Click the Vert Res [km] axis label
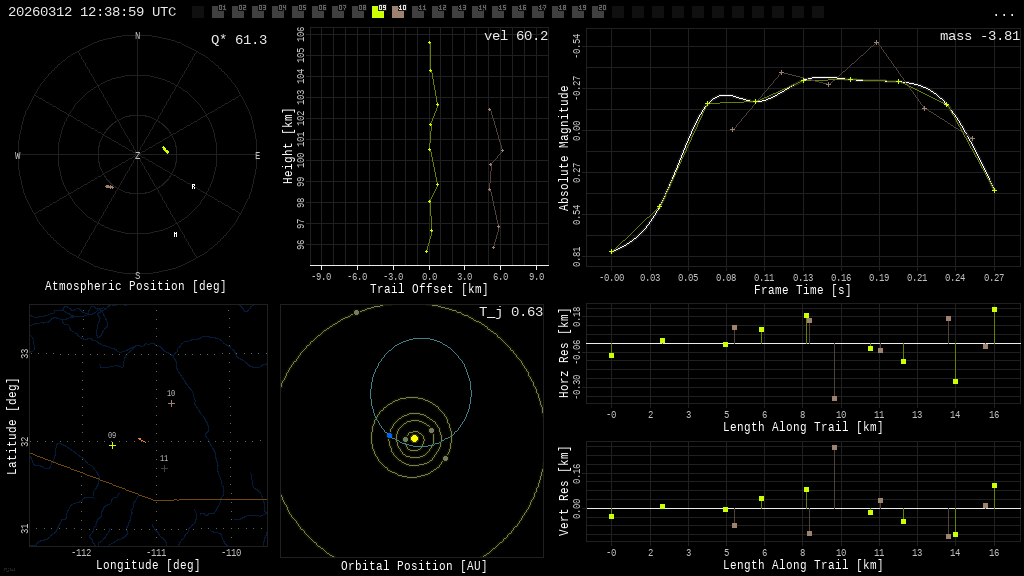This screenshot has width=1024, height=576. point(564,491)
